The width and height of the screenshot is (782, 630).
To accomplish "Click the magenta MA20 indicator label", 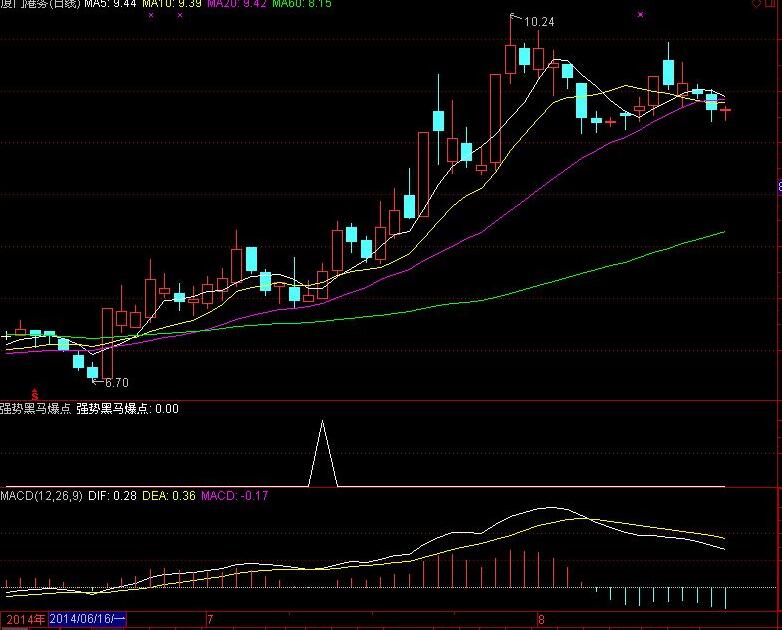I will coord(236,5).
